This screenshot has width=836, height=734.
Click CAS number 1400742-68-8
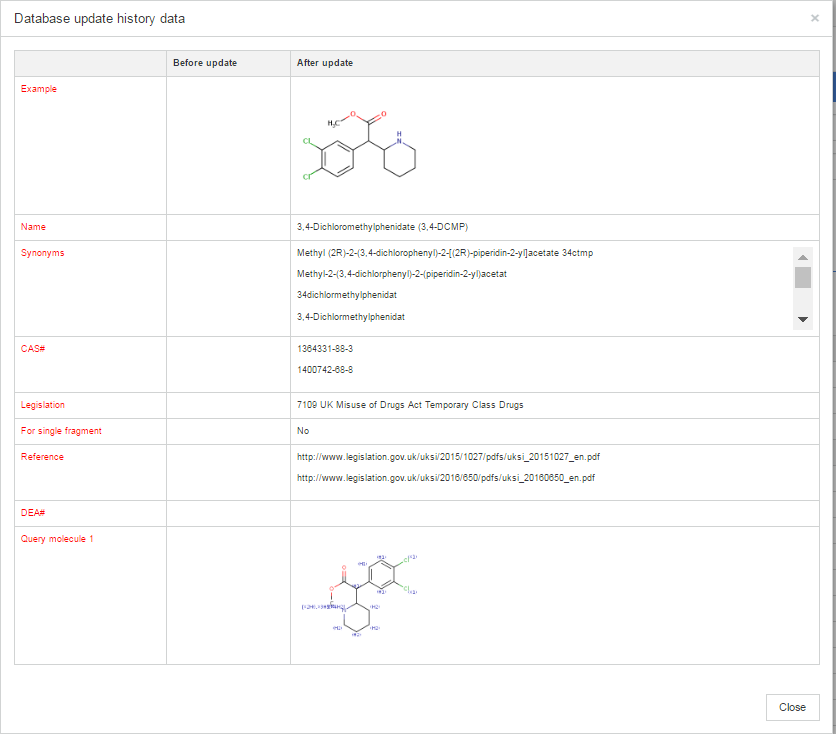(325, 370)
